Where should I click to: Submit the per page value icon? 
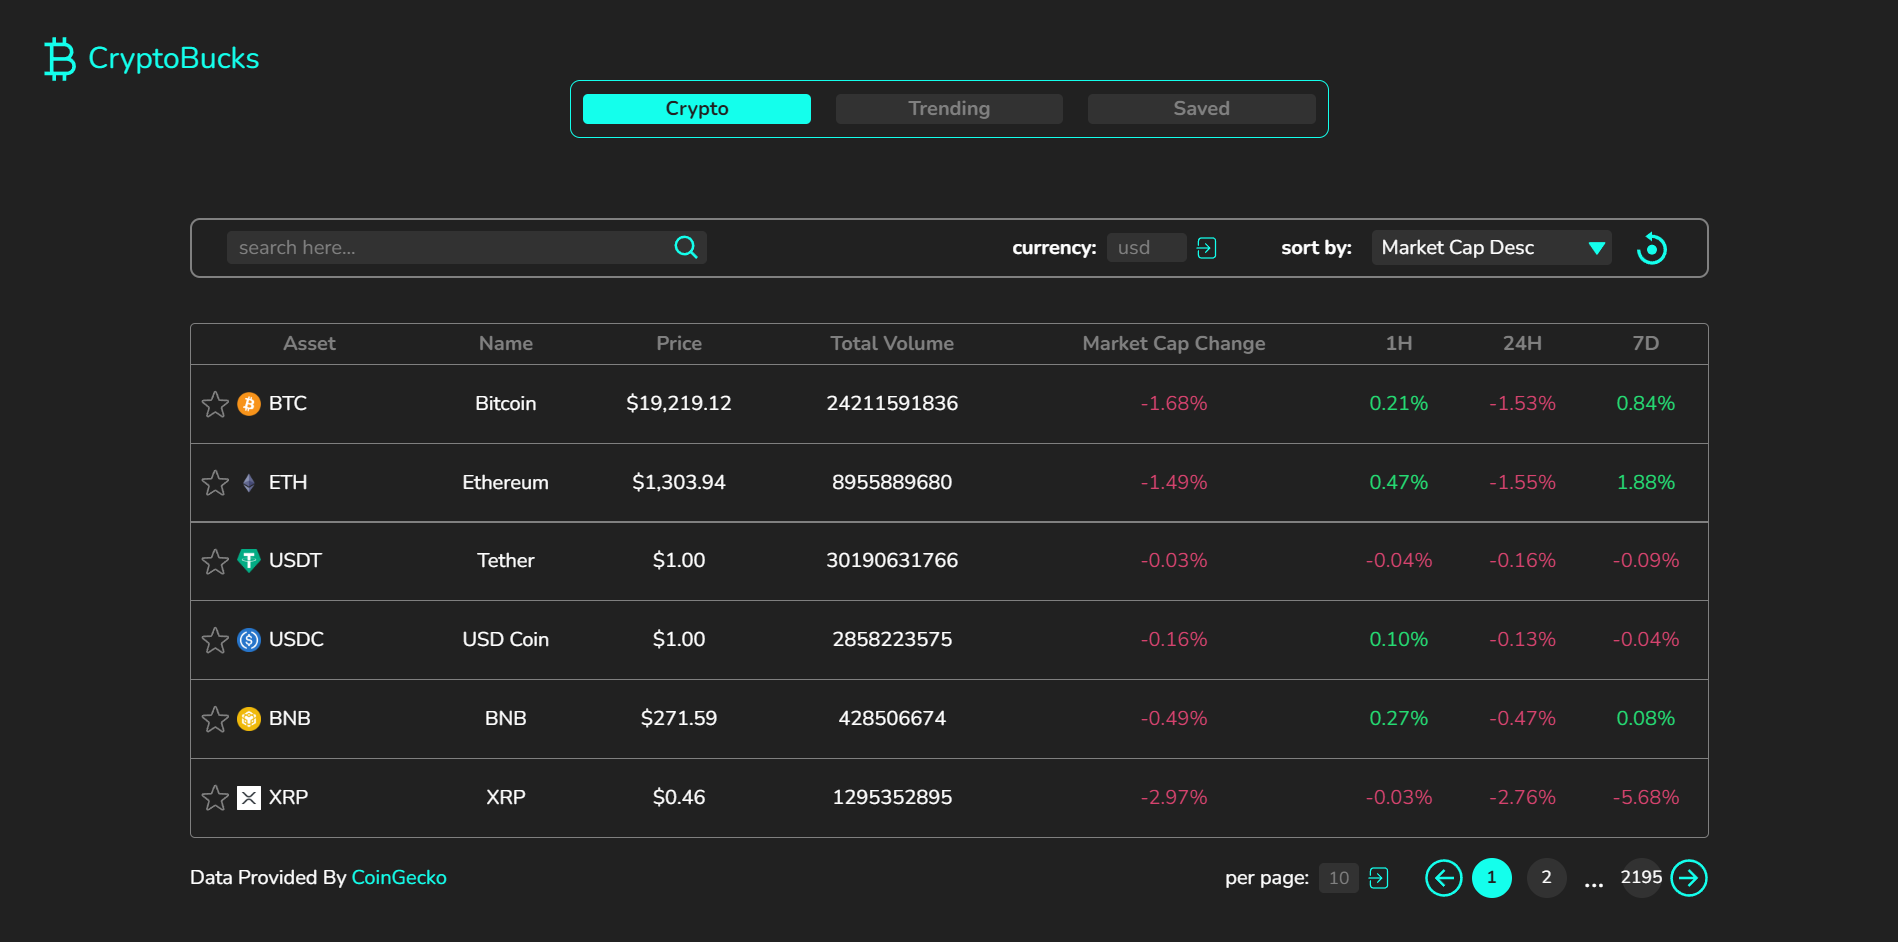coord(1378,878)
